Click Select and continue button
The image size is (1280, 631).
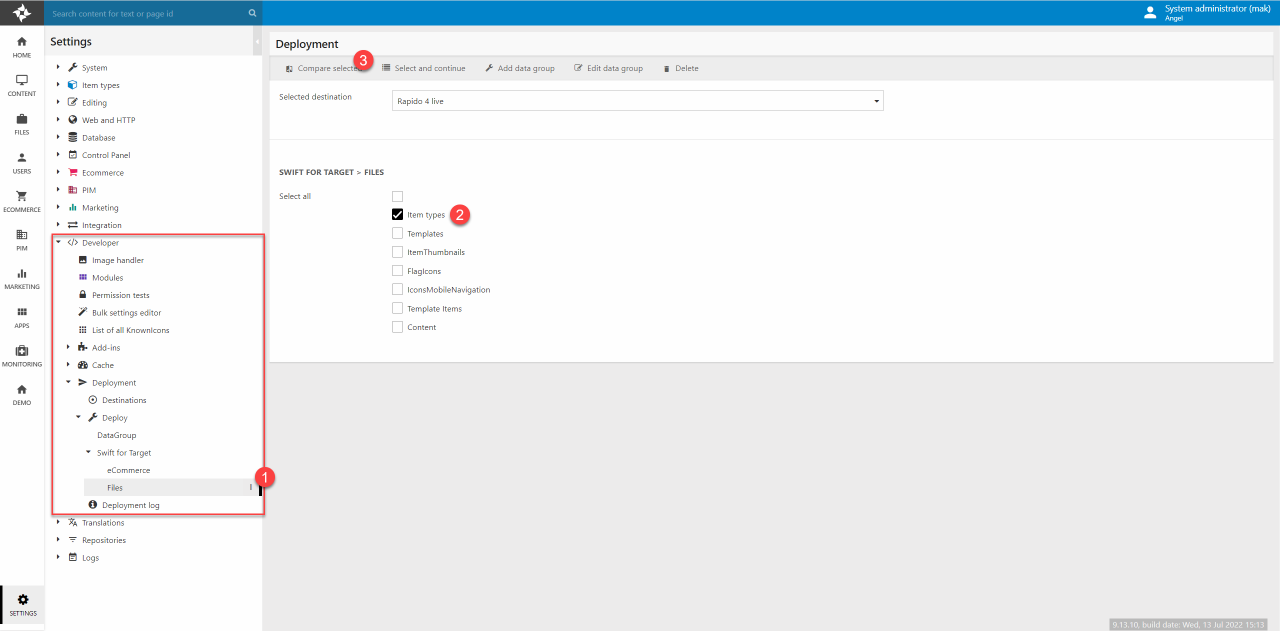pos(423,68)
